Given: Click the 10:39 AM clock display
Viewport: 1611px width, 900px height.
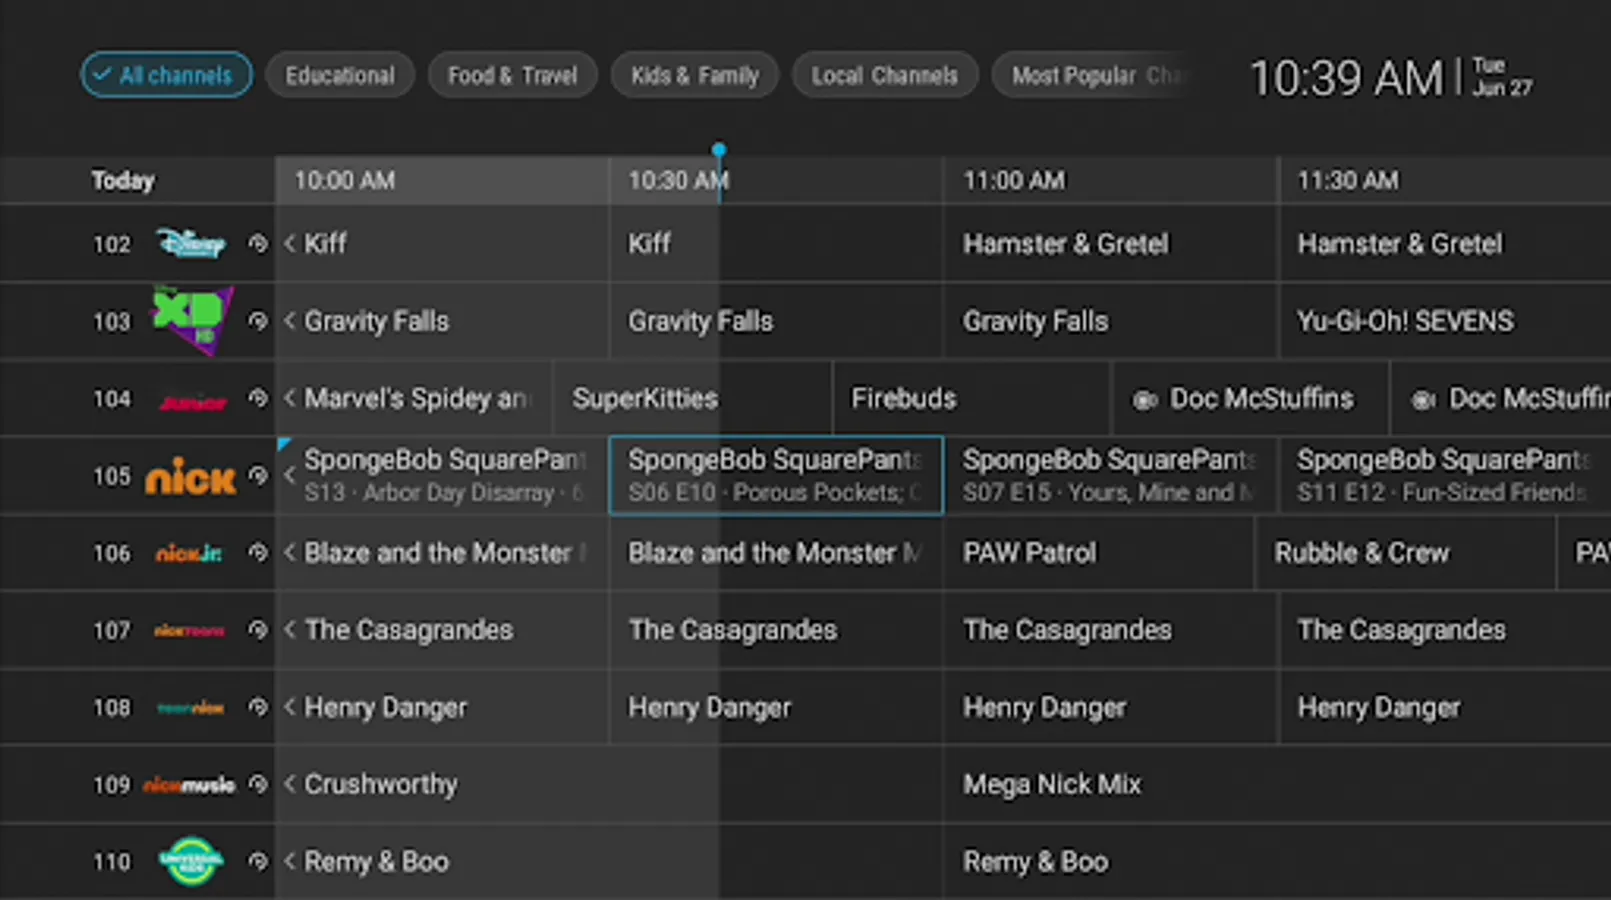Looking at the screenshot, I should (x=1346, y=78).
